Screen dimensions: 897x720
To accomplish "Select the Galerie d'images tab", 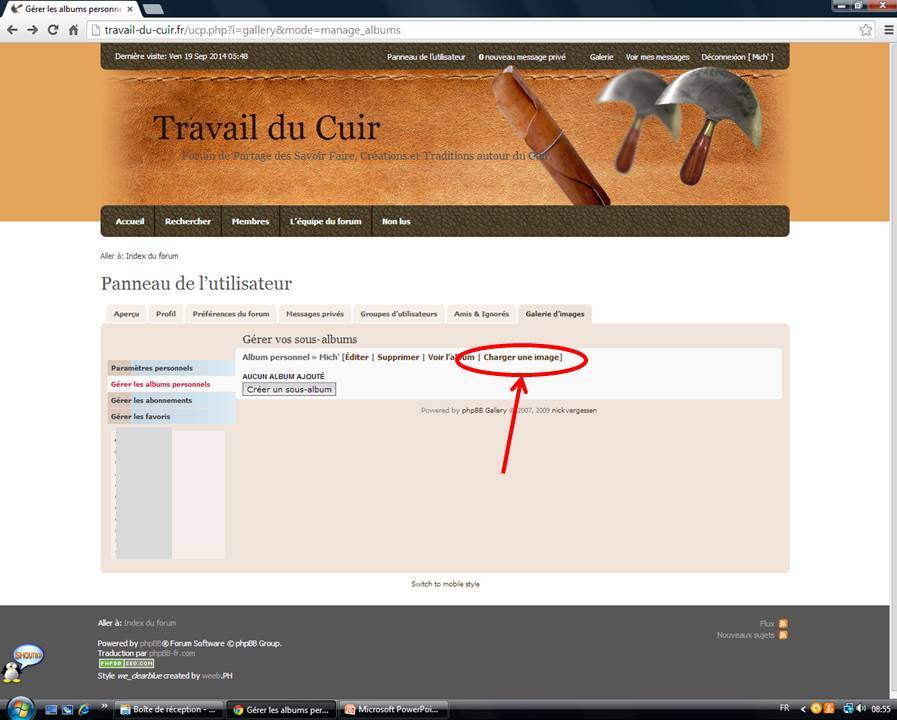I will click(555, 314).
